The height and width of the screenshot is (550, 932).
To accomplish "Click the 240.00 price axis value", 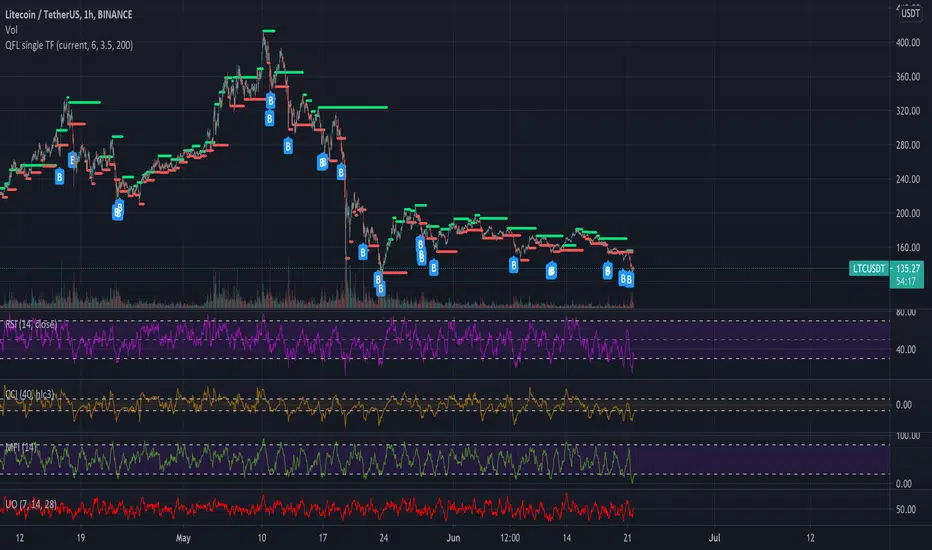I will tap(908, 179).
